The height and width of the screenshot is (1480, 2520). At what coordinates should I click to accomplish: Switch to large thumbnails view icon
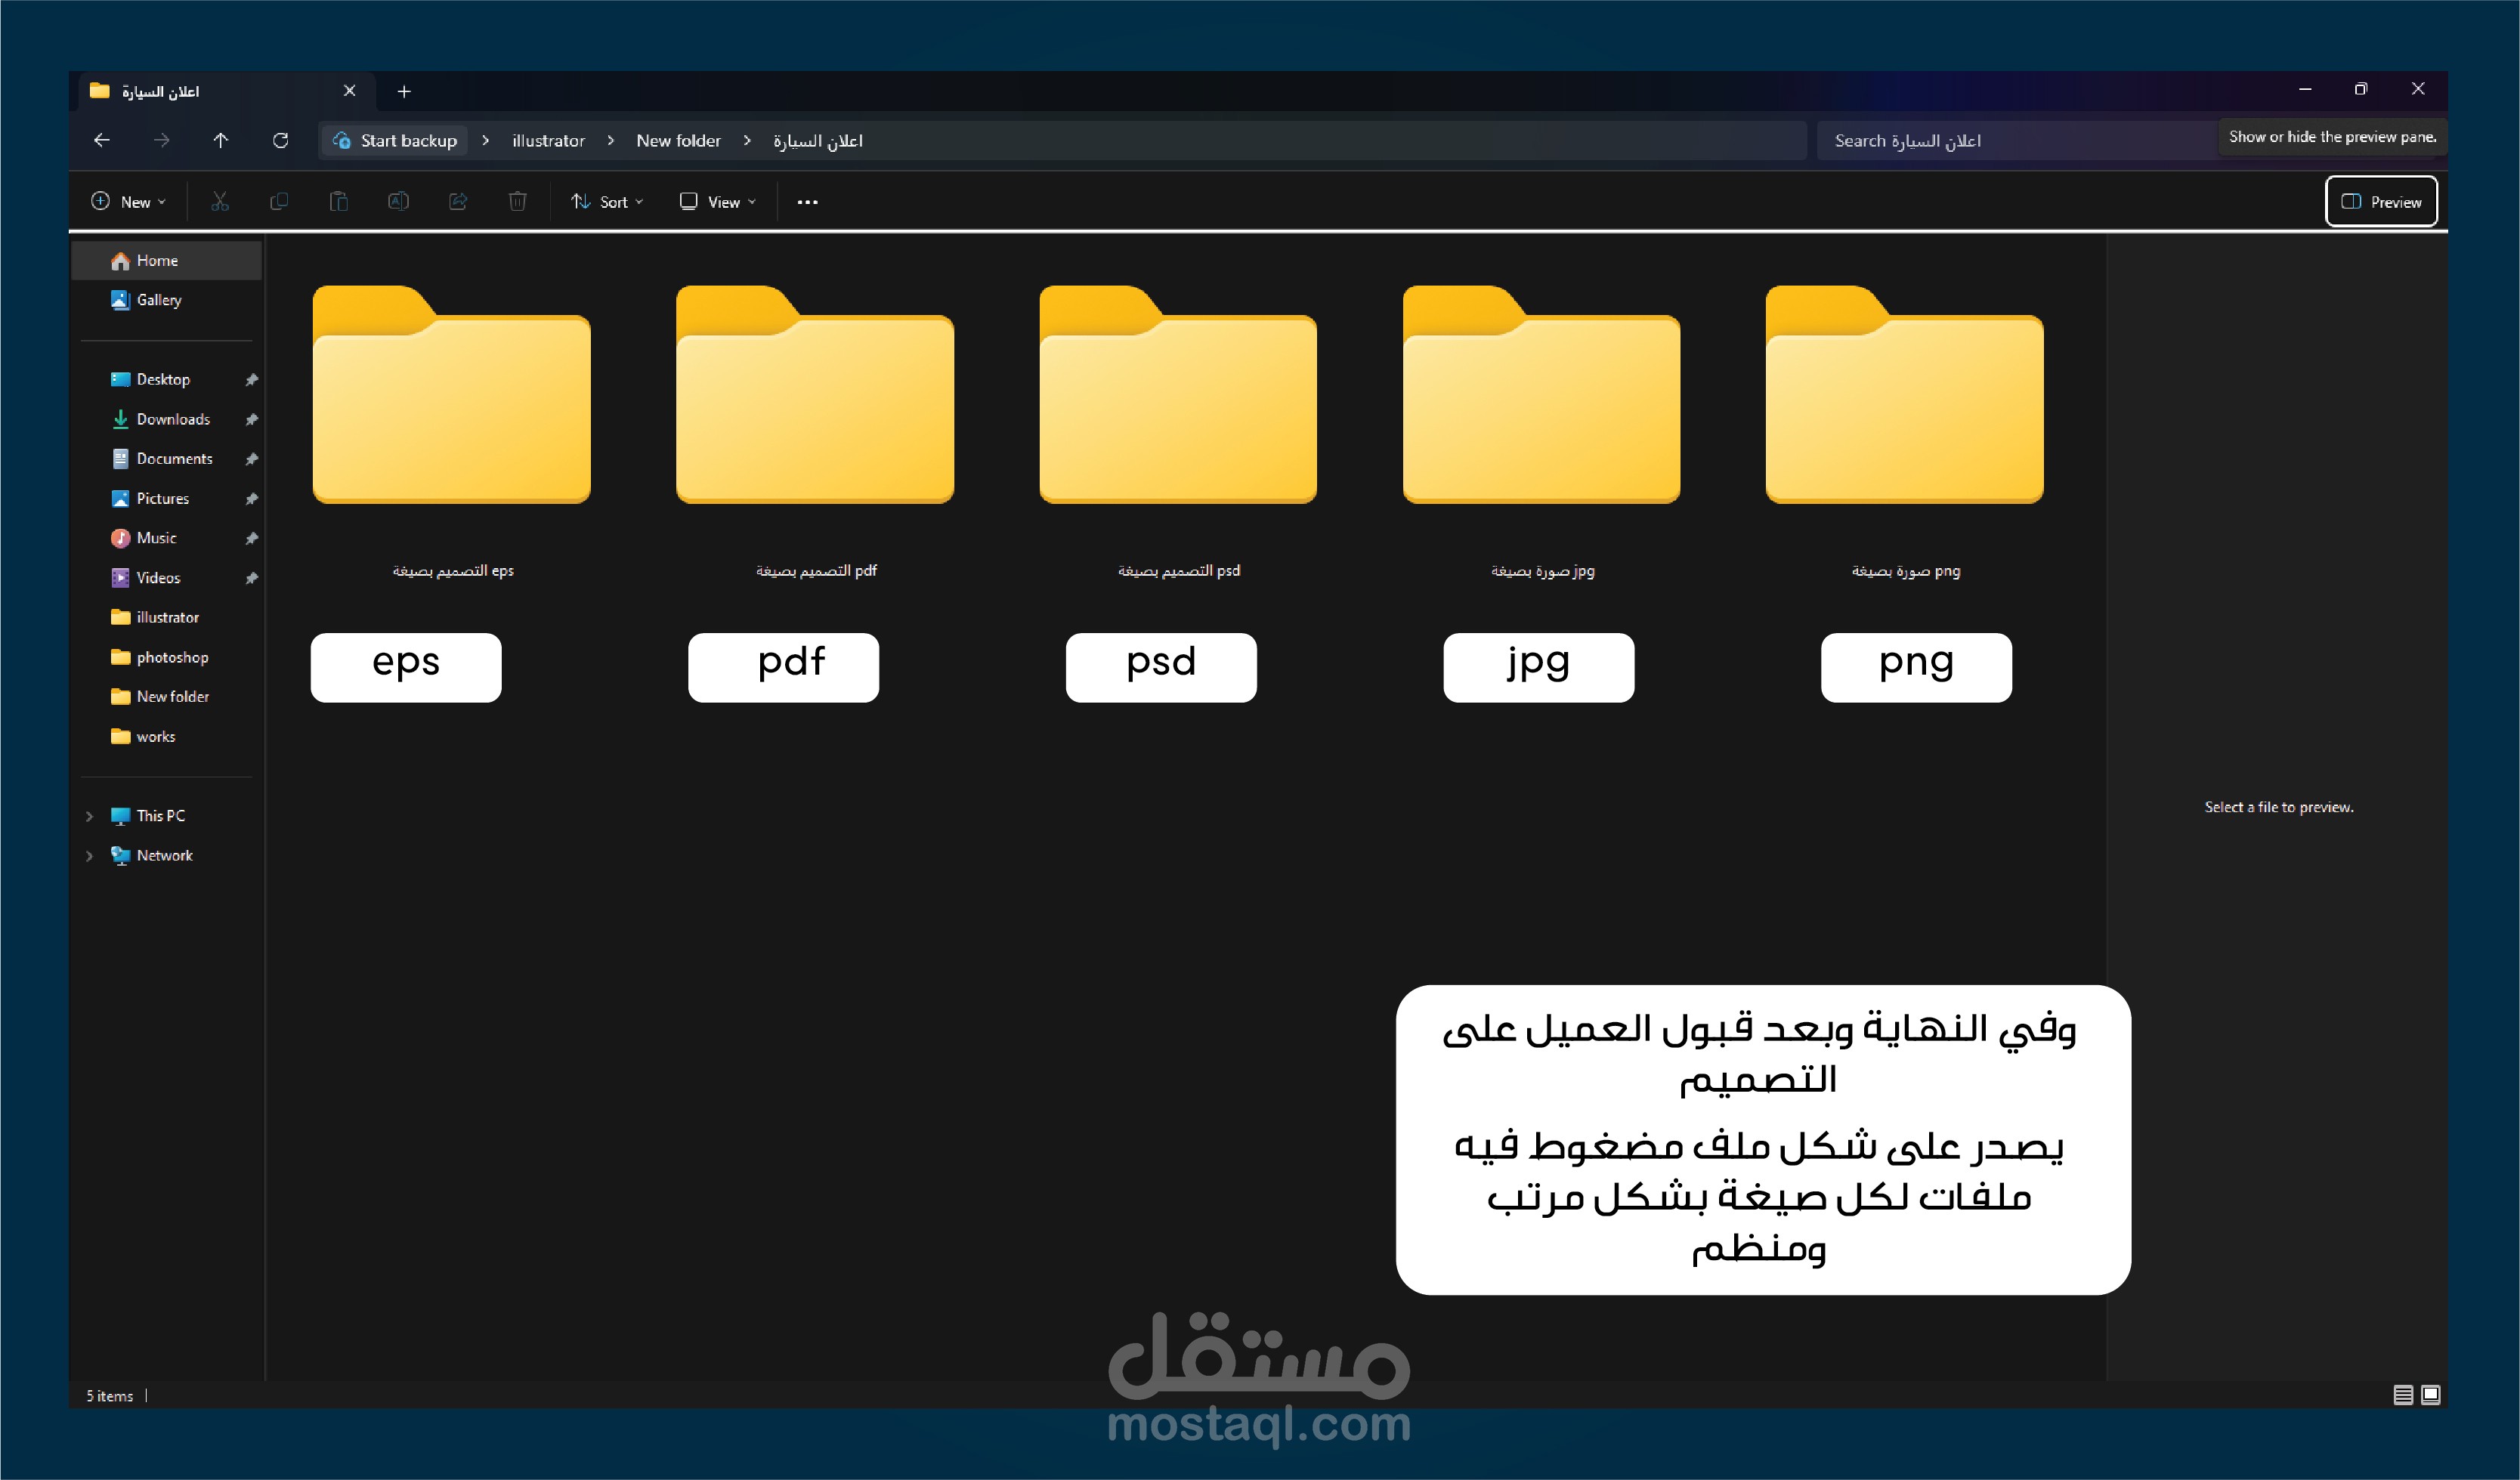point(2431,1395)
